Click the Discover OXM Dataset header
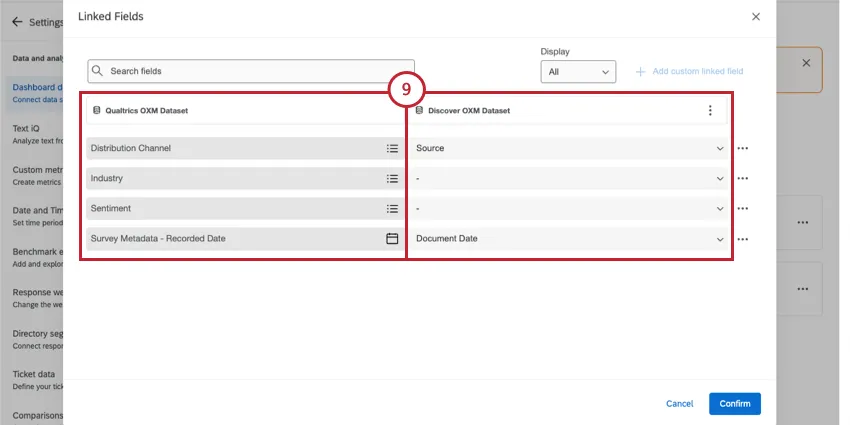Image resolution: width=850 pixels, height=425 pixels. [x=567, y=111]
